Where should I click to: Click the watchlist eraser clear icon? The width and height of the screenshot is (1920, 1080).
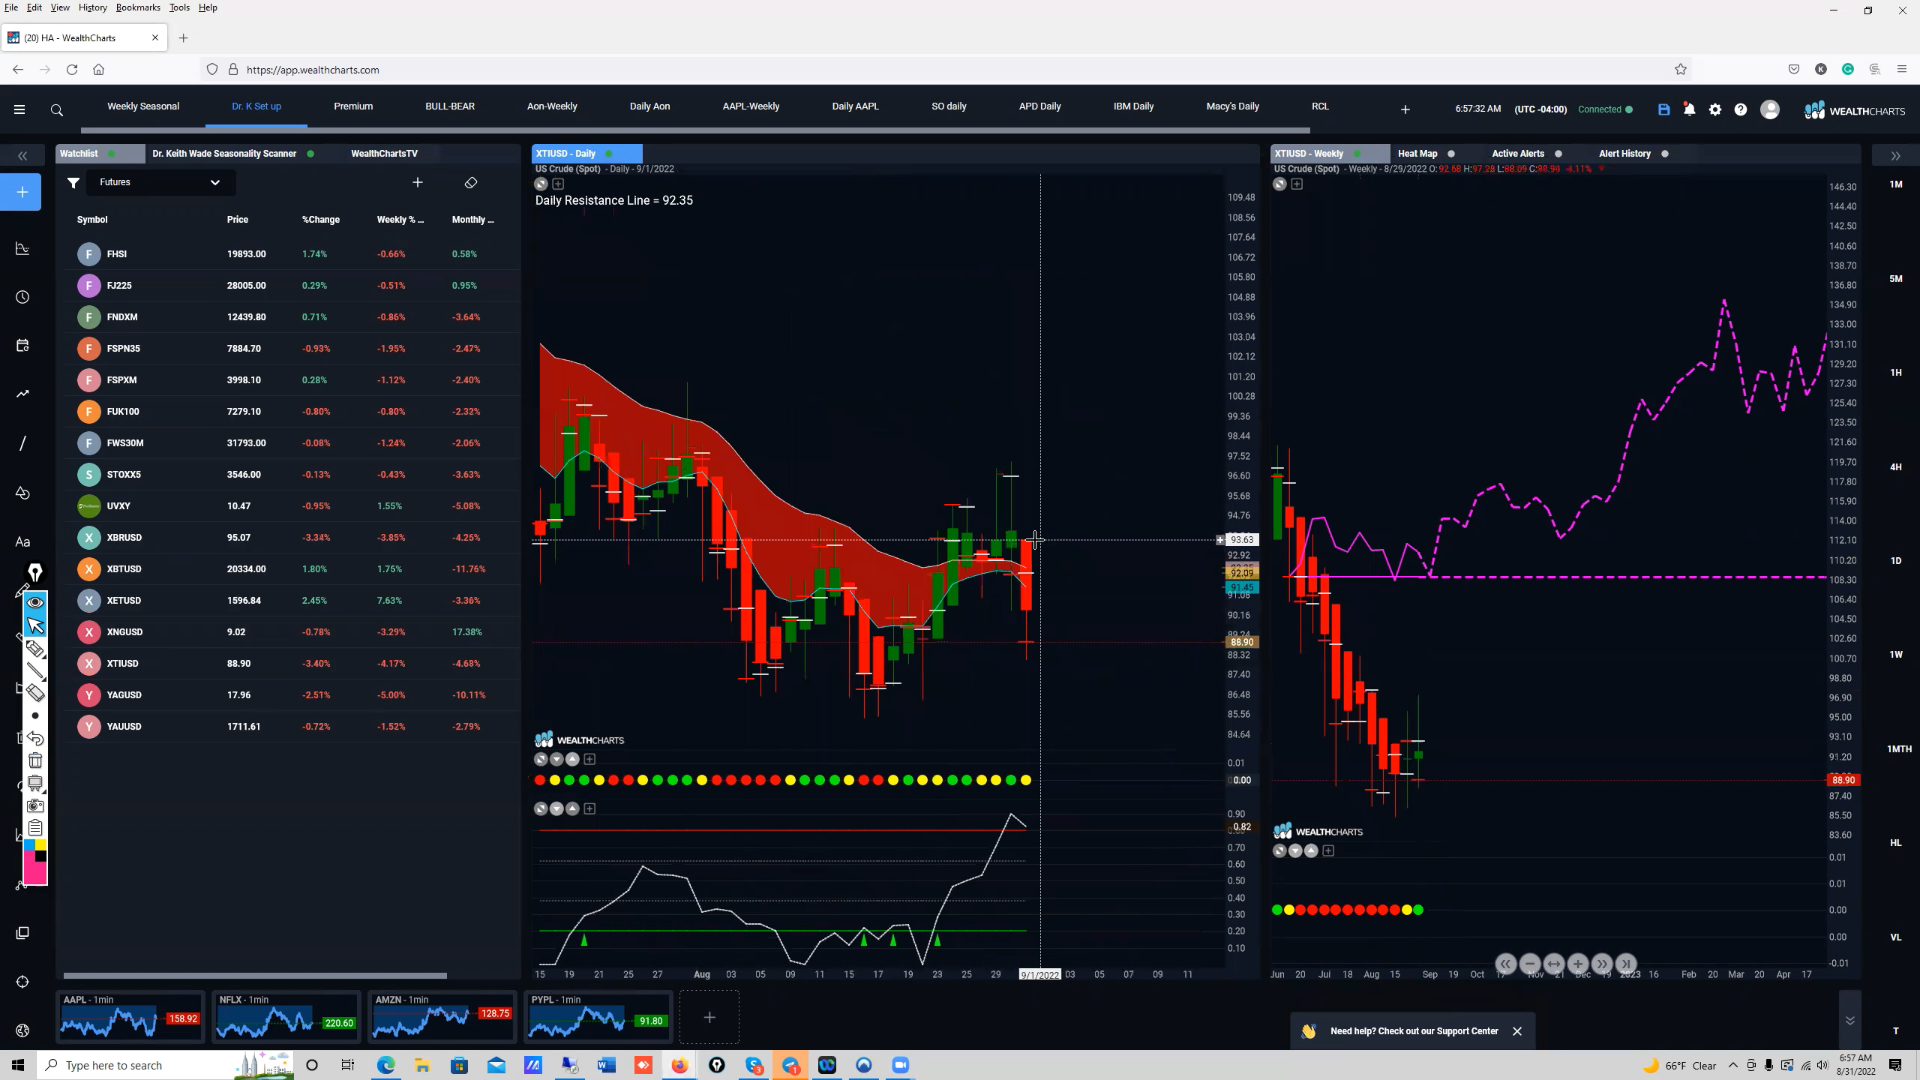[x=471, y=182]
